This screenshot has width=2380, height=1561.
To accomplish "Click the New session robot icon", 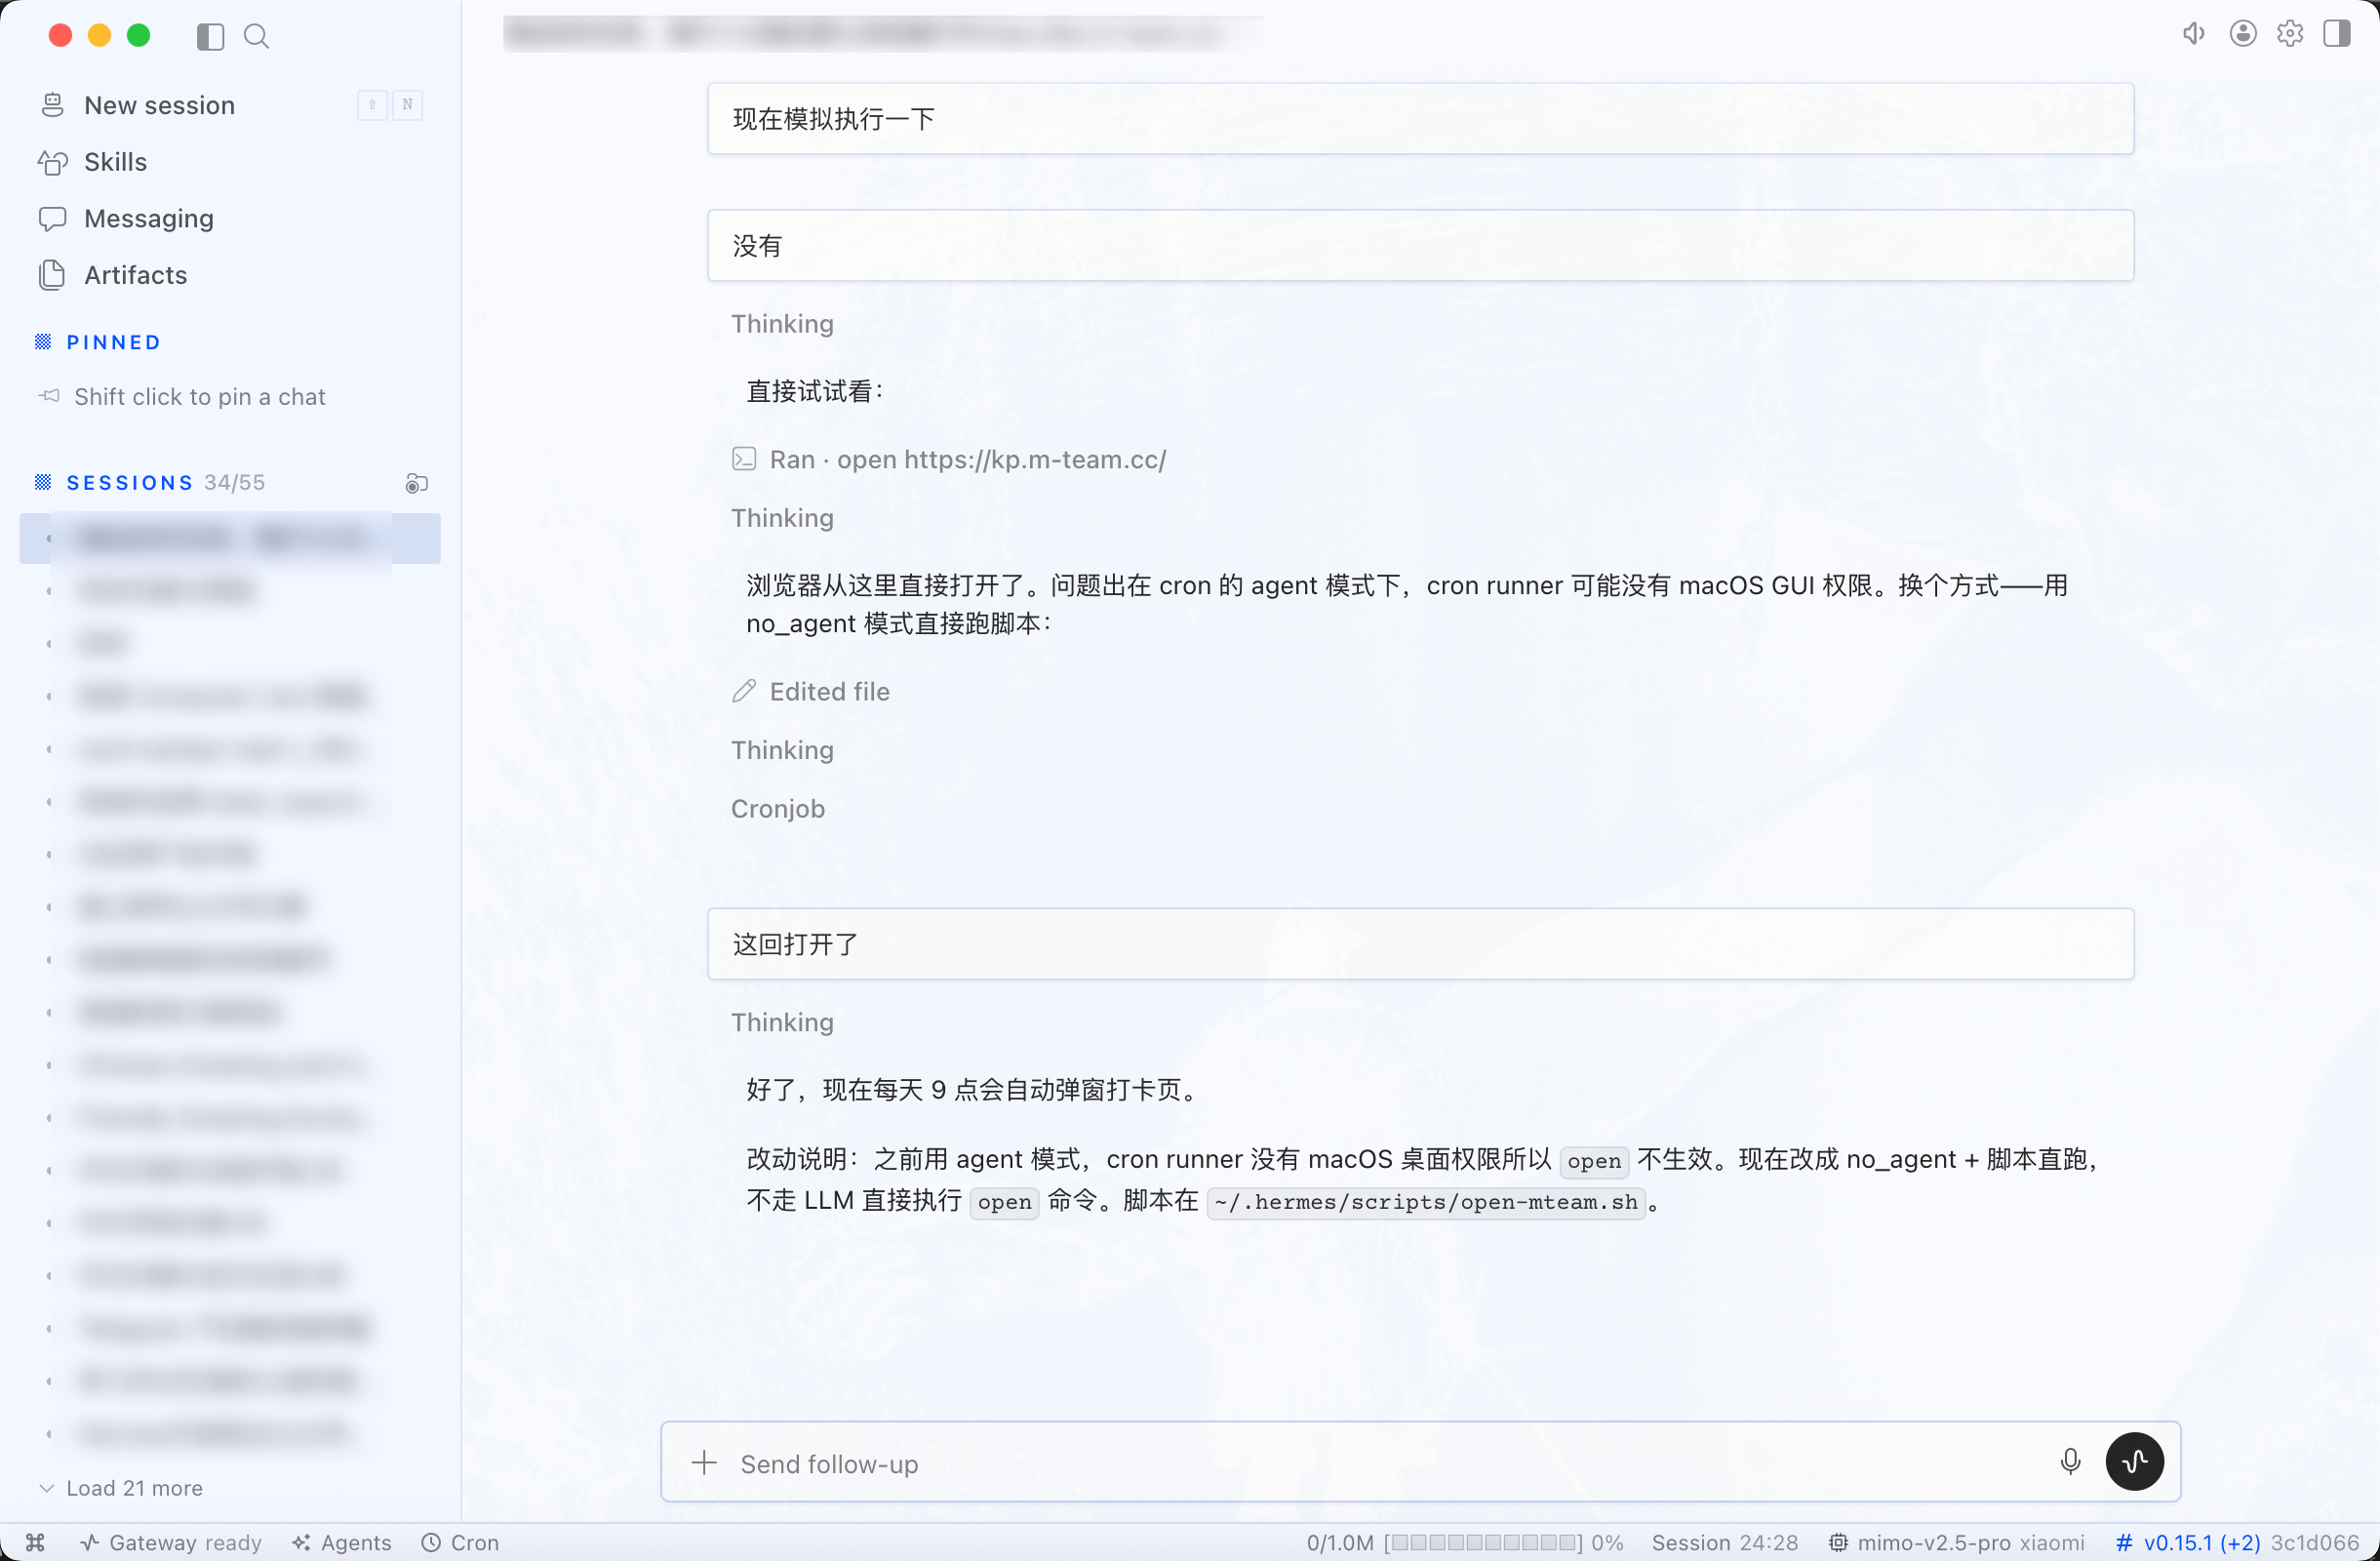I will 53,105.
